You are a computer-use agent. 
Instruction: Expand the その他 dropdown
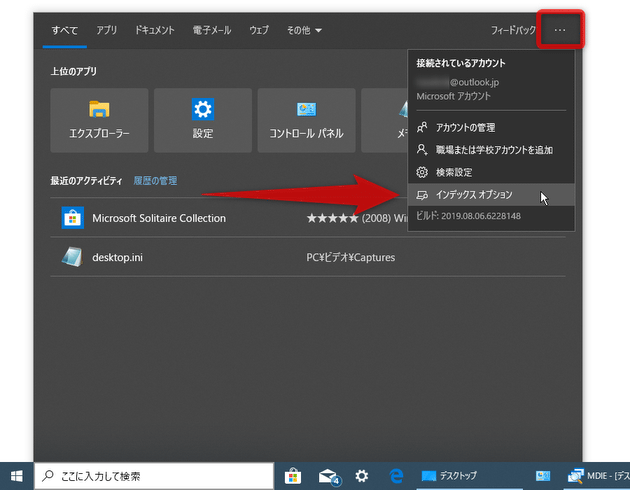[304, 30]
